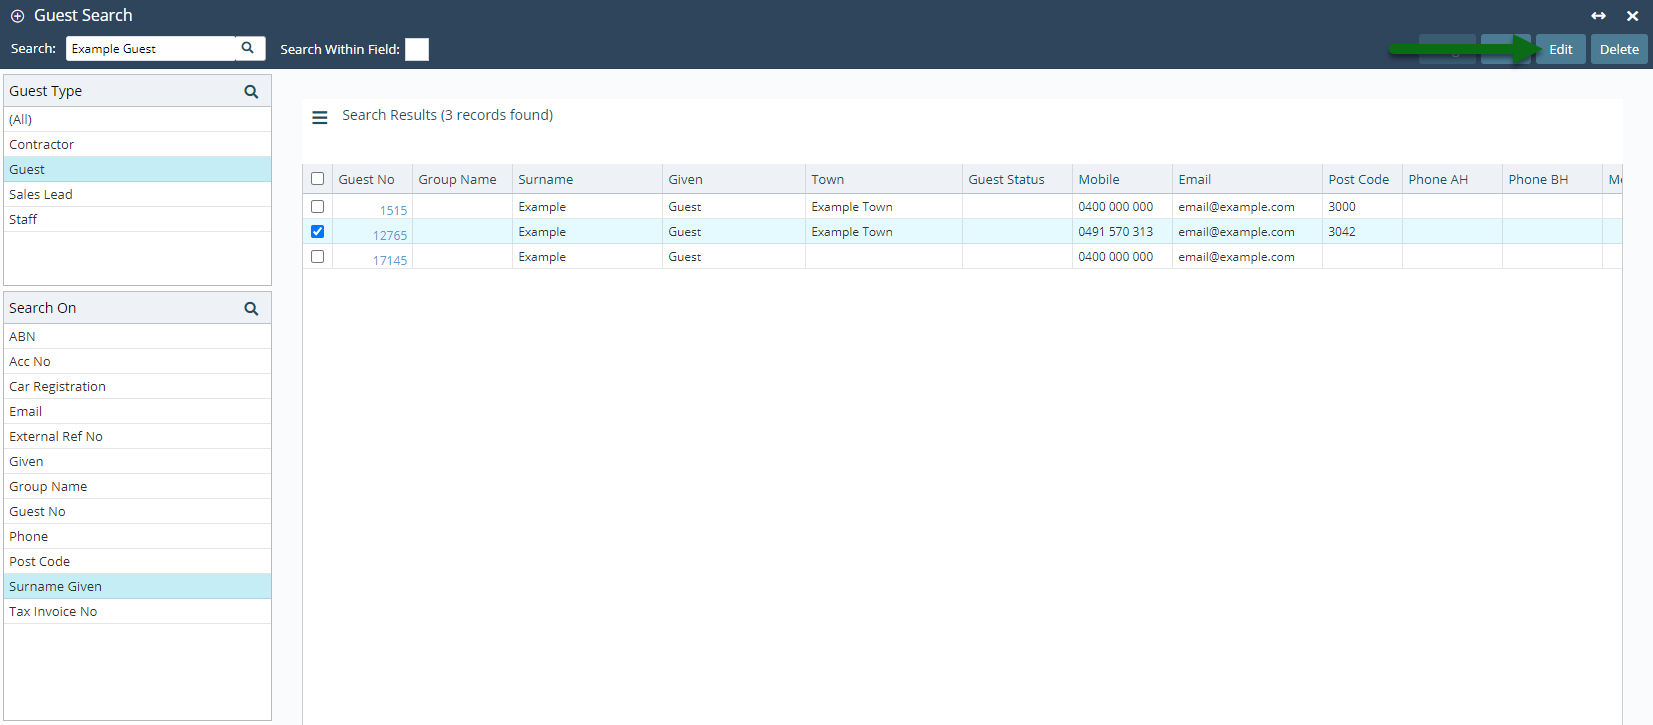Sort by Group Name column header
Screen dimensions: 1653x725
click(x=462, y=179)
